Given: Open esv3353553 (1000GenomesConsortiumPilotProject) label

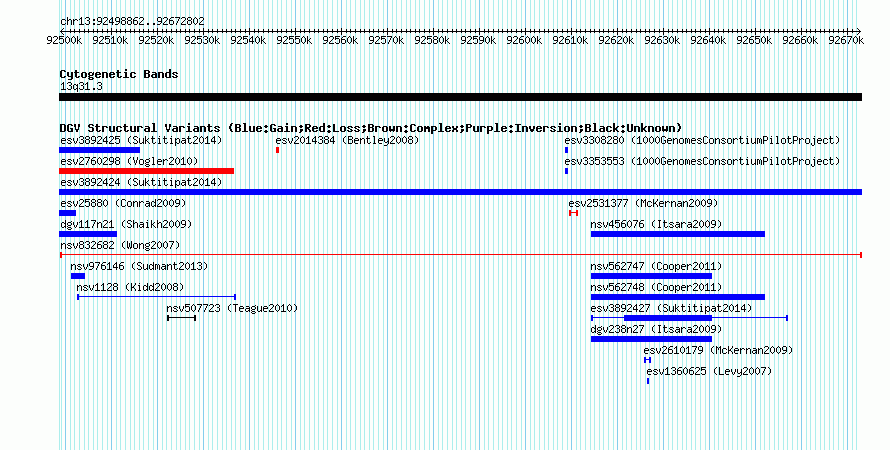Looking at the screenshot, I should pyautogui.click(x=702, y=161).
